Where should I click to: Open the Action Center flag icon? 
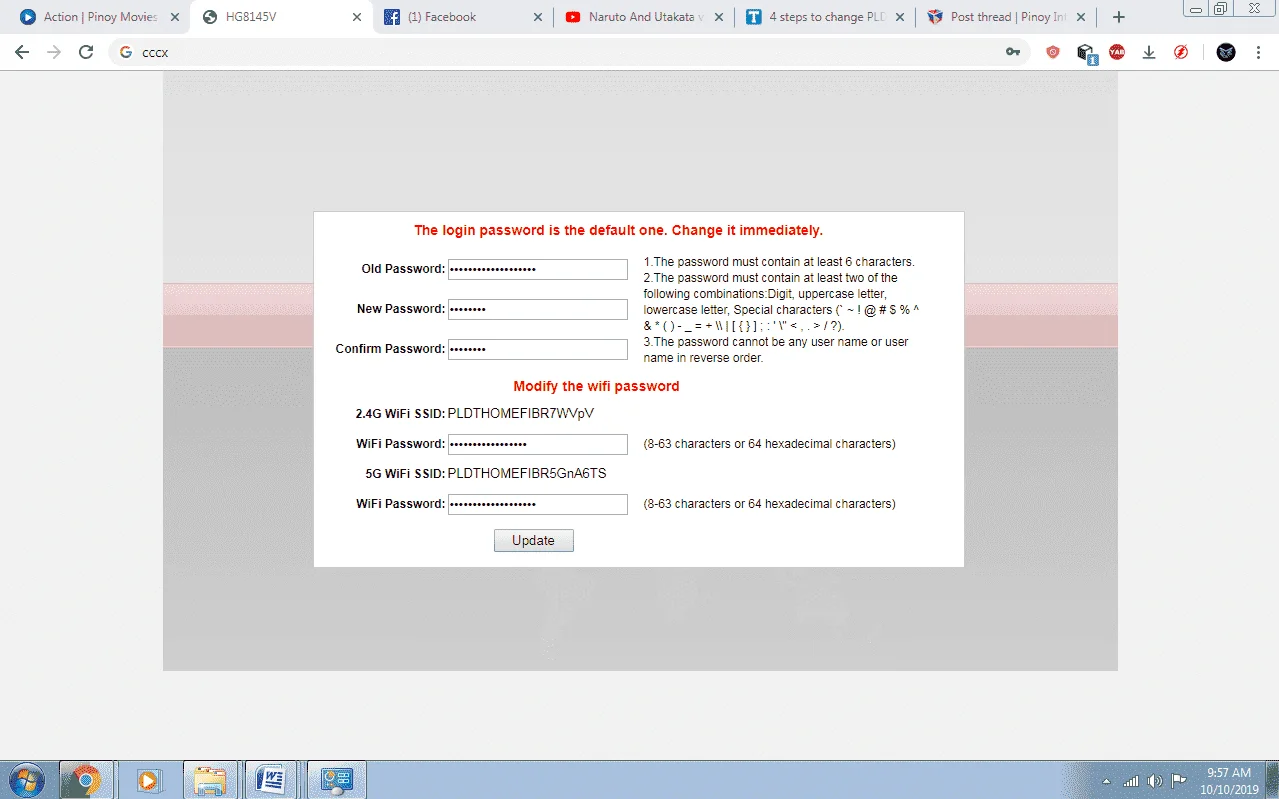[1179, 781]
